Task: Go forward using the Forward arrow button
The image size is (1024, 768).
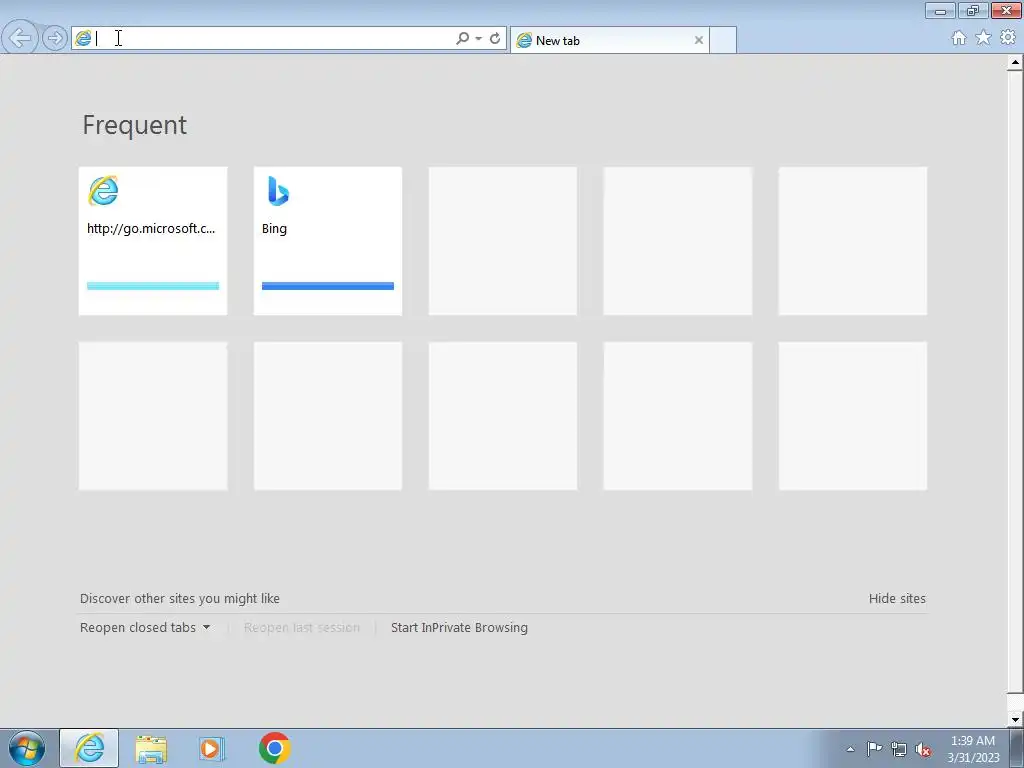Action: click(56, 38)
